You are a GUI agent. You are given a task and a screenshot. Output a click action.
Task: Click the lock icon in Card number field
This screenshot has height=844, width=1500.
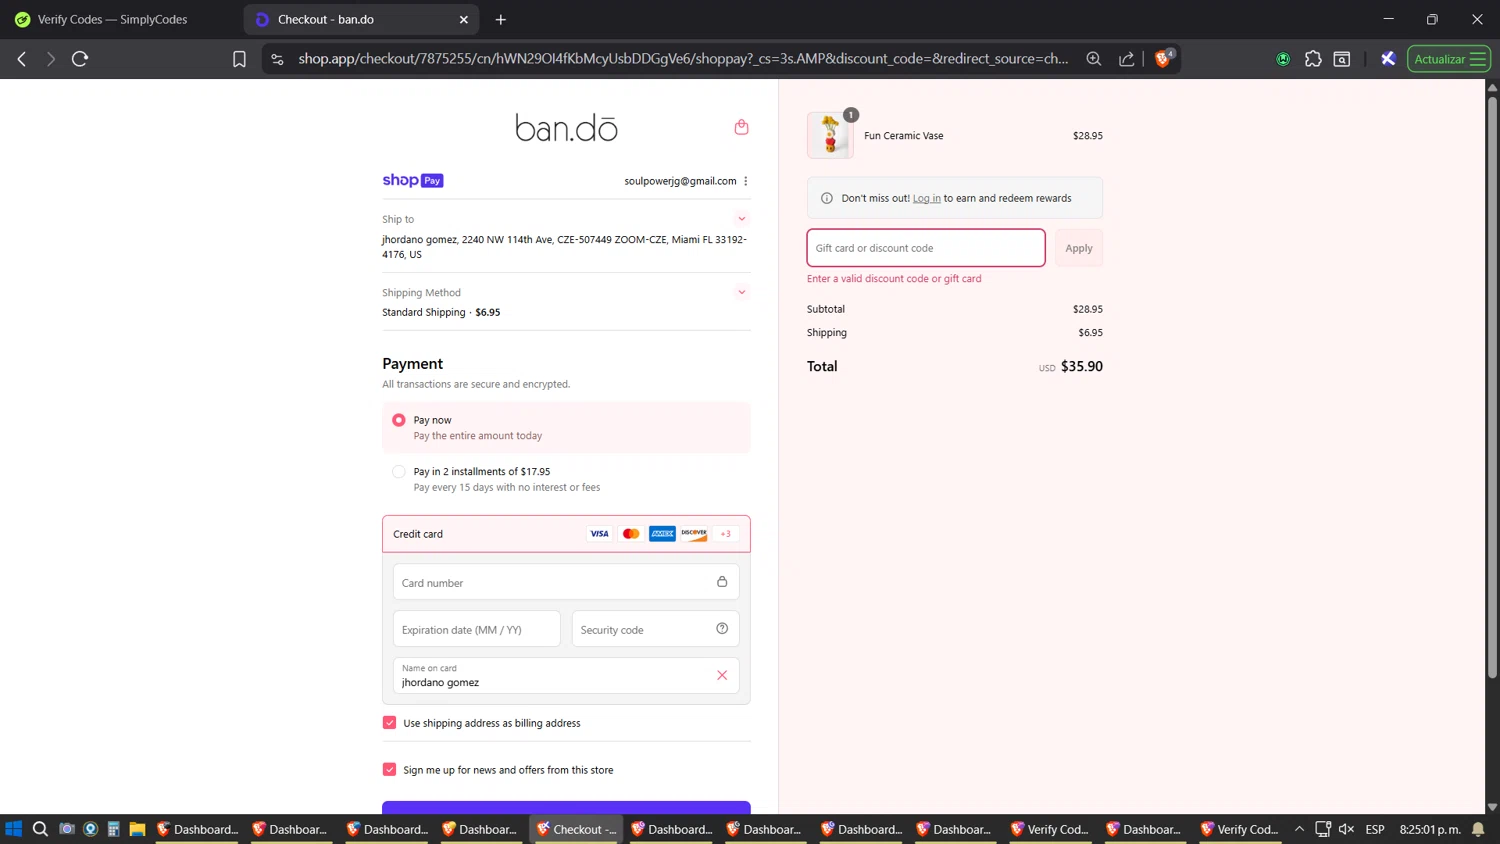click(722, 582)
